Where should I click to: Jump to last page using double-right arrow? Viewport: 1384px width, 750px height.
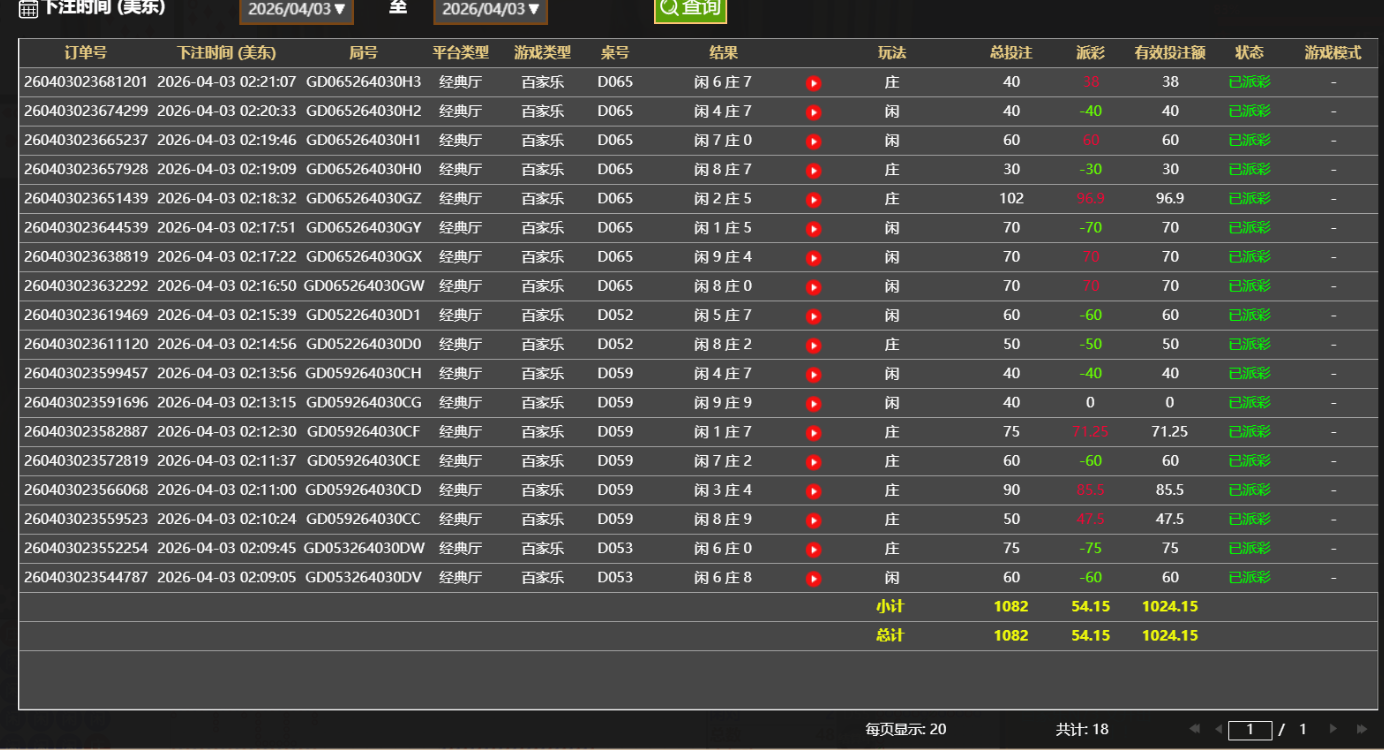[1361, 729]
